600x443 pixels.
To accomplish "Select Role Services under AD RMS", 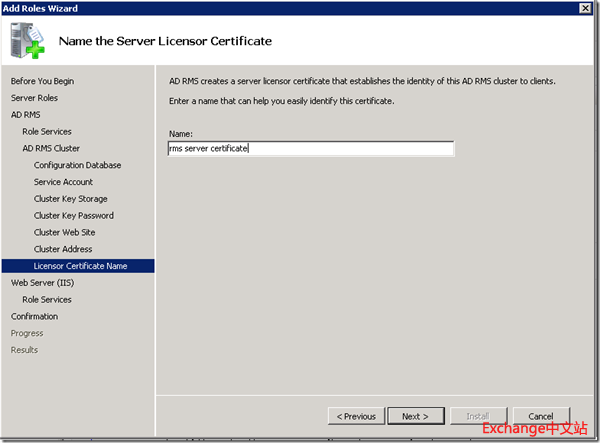I will click(x=47, y=132).
